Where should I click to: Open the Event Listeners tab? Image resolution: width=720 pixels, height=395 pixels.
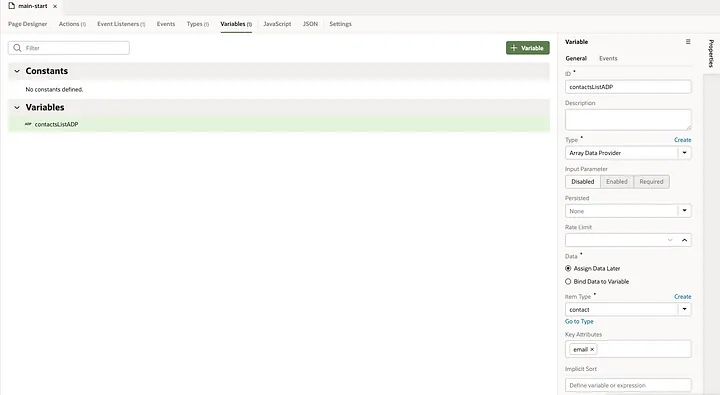click(x=121, y=24)
